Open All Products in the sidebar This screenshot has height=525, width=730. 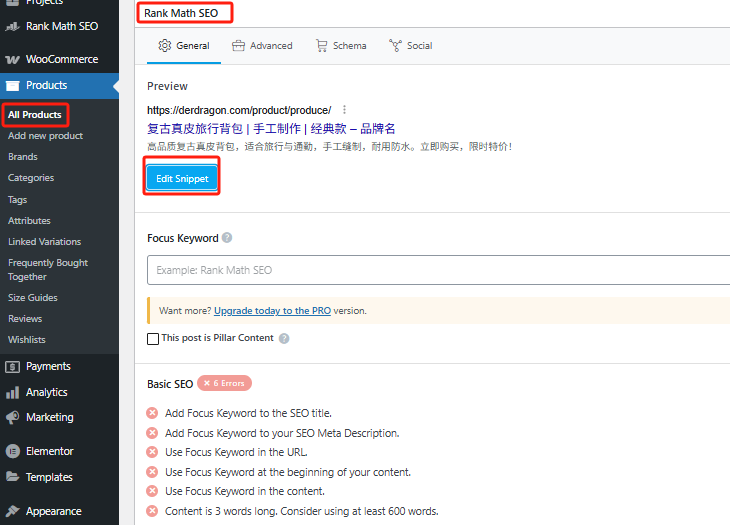click(x=35, y=115)
